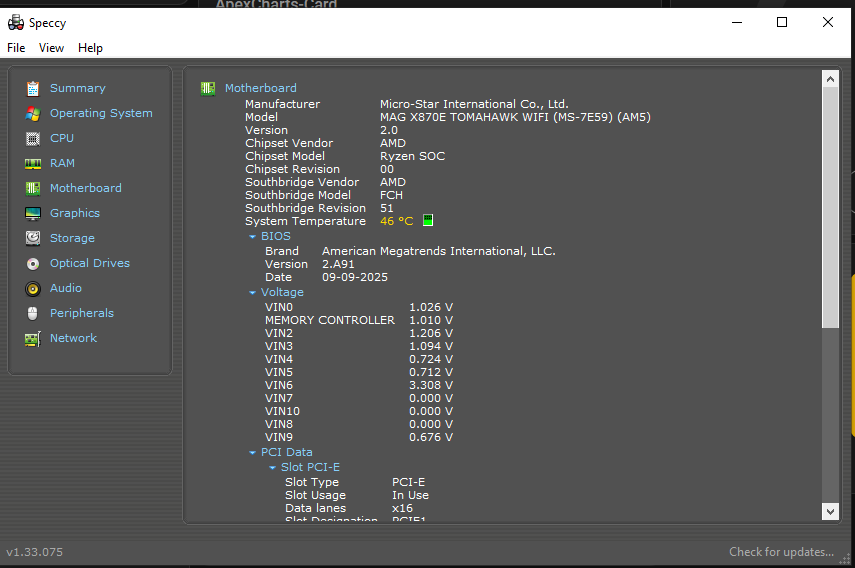Image resolution: width=855 pixels, height=568 pixels.
Task: Open the Network section
Action: (x=73, y=338)
